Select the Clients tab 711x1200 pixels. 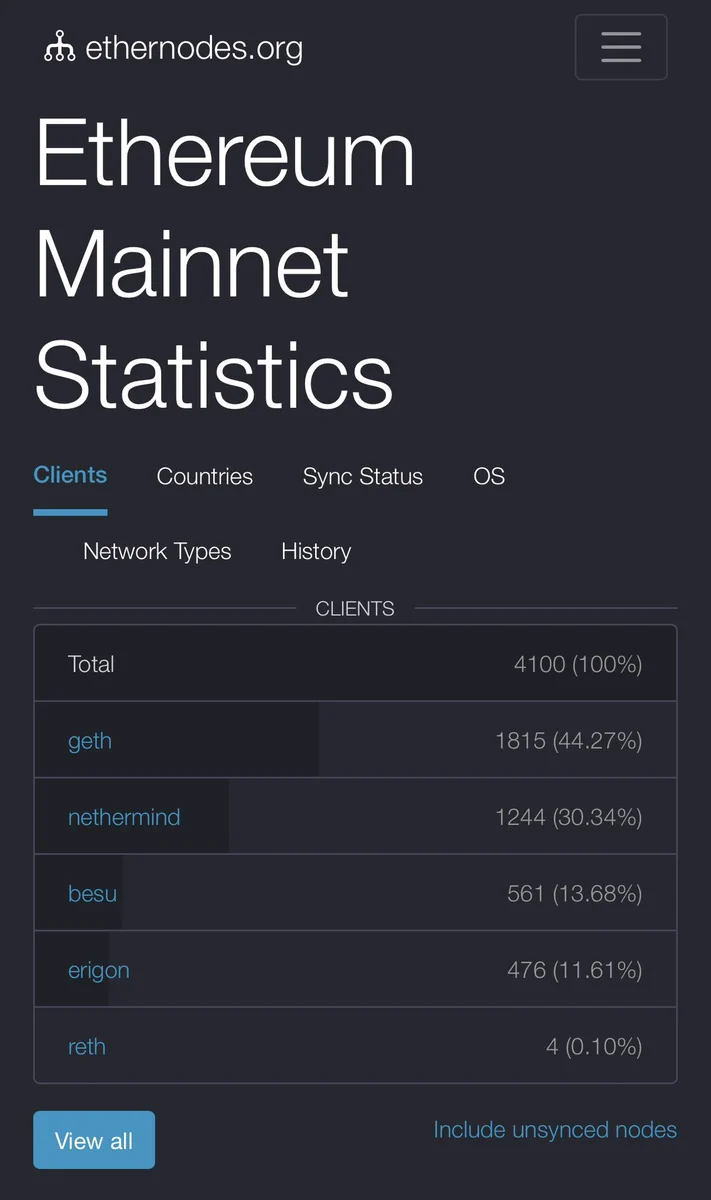[70, 476]
